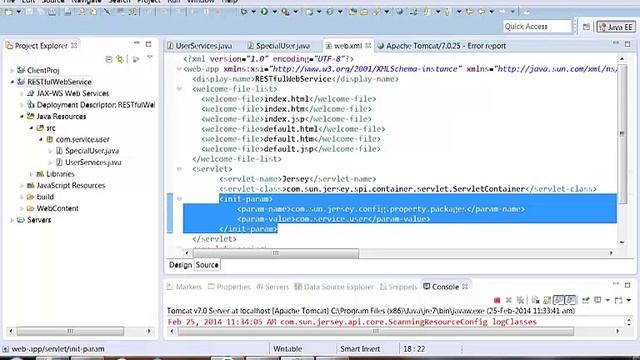The width and height of the screenshot is (640, 360).
Task: Switch to the SpecialUser.java editor tab
Action: click(279, 46)
